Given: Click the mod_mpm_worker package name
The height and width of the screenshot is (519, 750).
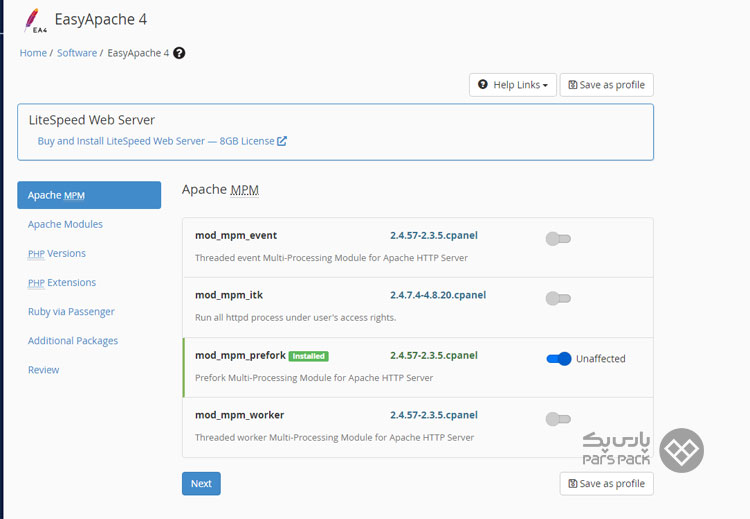Looking at the screenshot, I should click(x=240, y=415).
